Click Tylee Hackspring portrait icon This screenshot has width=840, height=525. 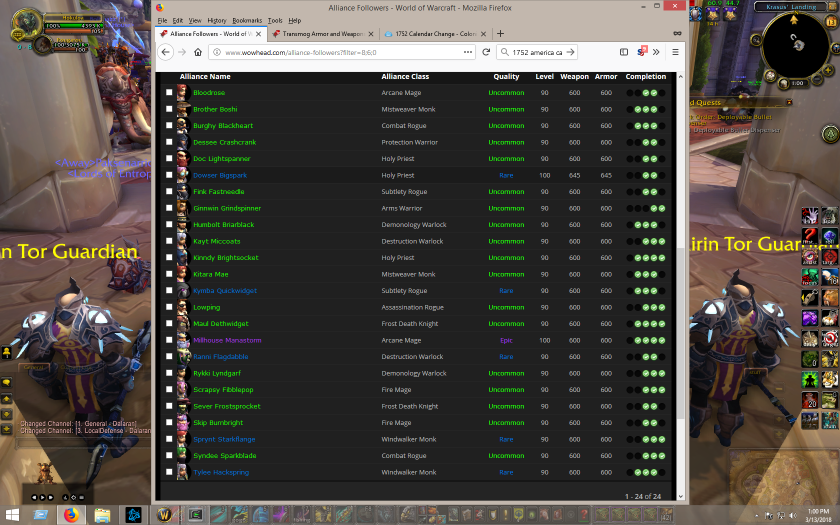pos(183,472)
